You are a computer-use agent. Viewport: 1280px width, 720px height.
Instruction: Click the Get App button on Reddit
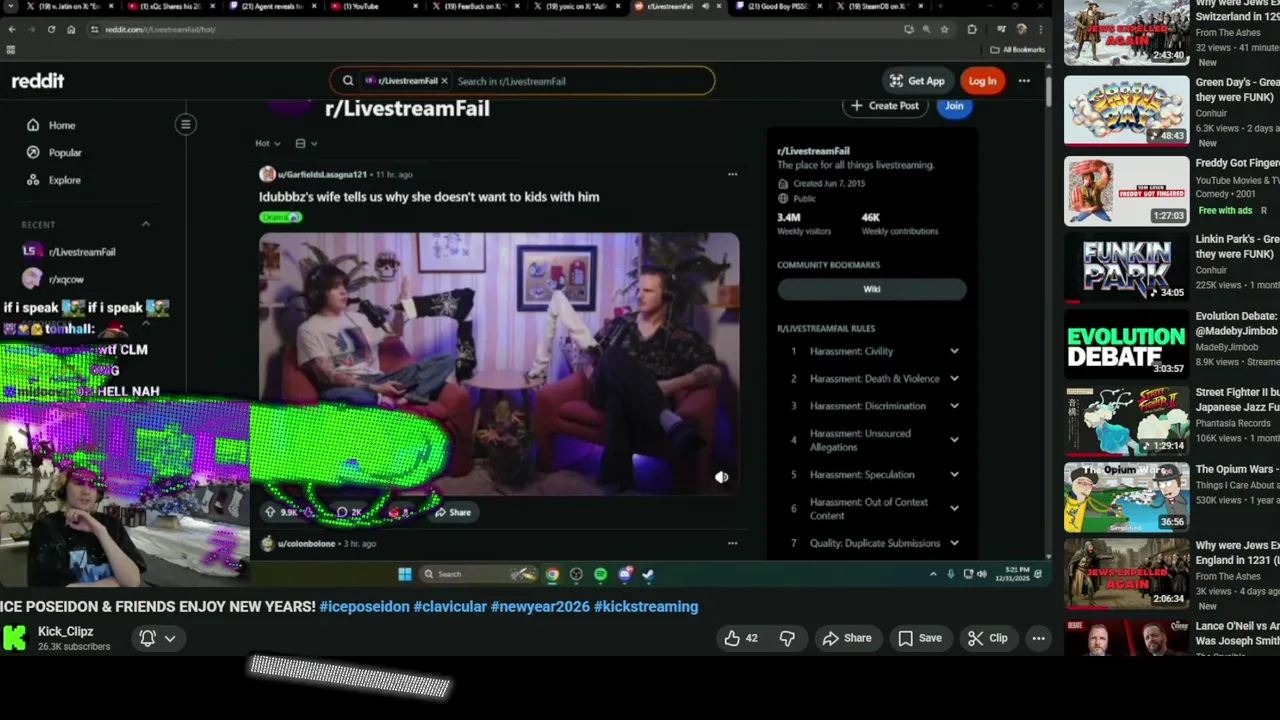click(x=916, y=81)
